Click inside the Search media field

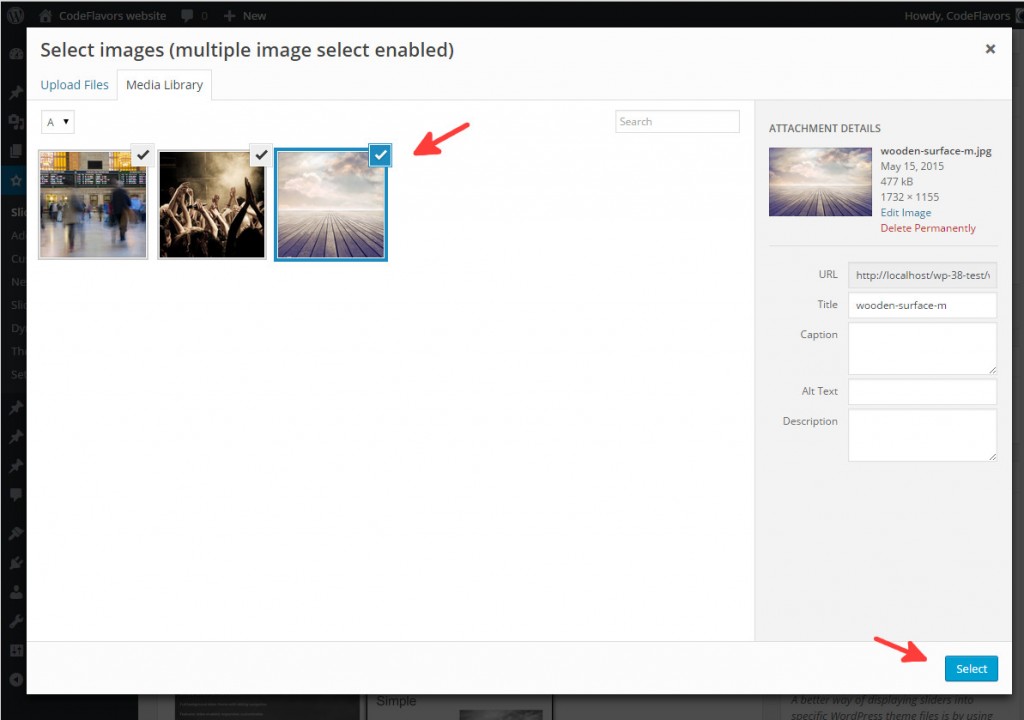click(x=677, y=121)
